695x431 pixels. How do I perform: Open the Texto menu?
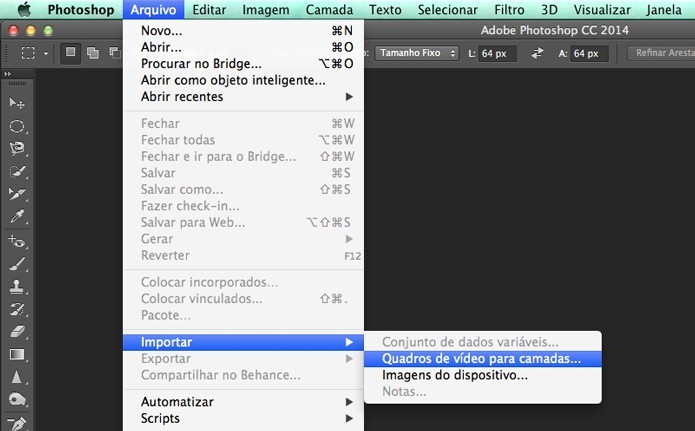(385, 9)
